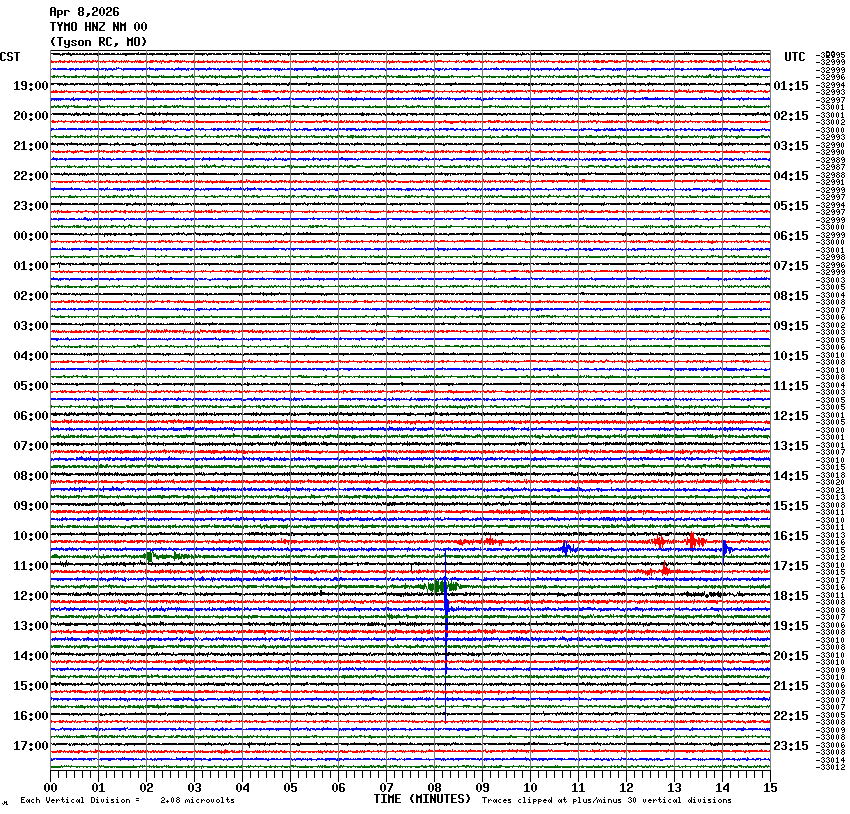
Task: Click the 08 minute tick label
Action: coord(434,787)
